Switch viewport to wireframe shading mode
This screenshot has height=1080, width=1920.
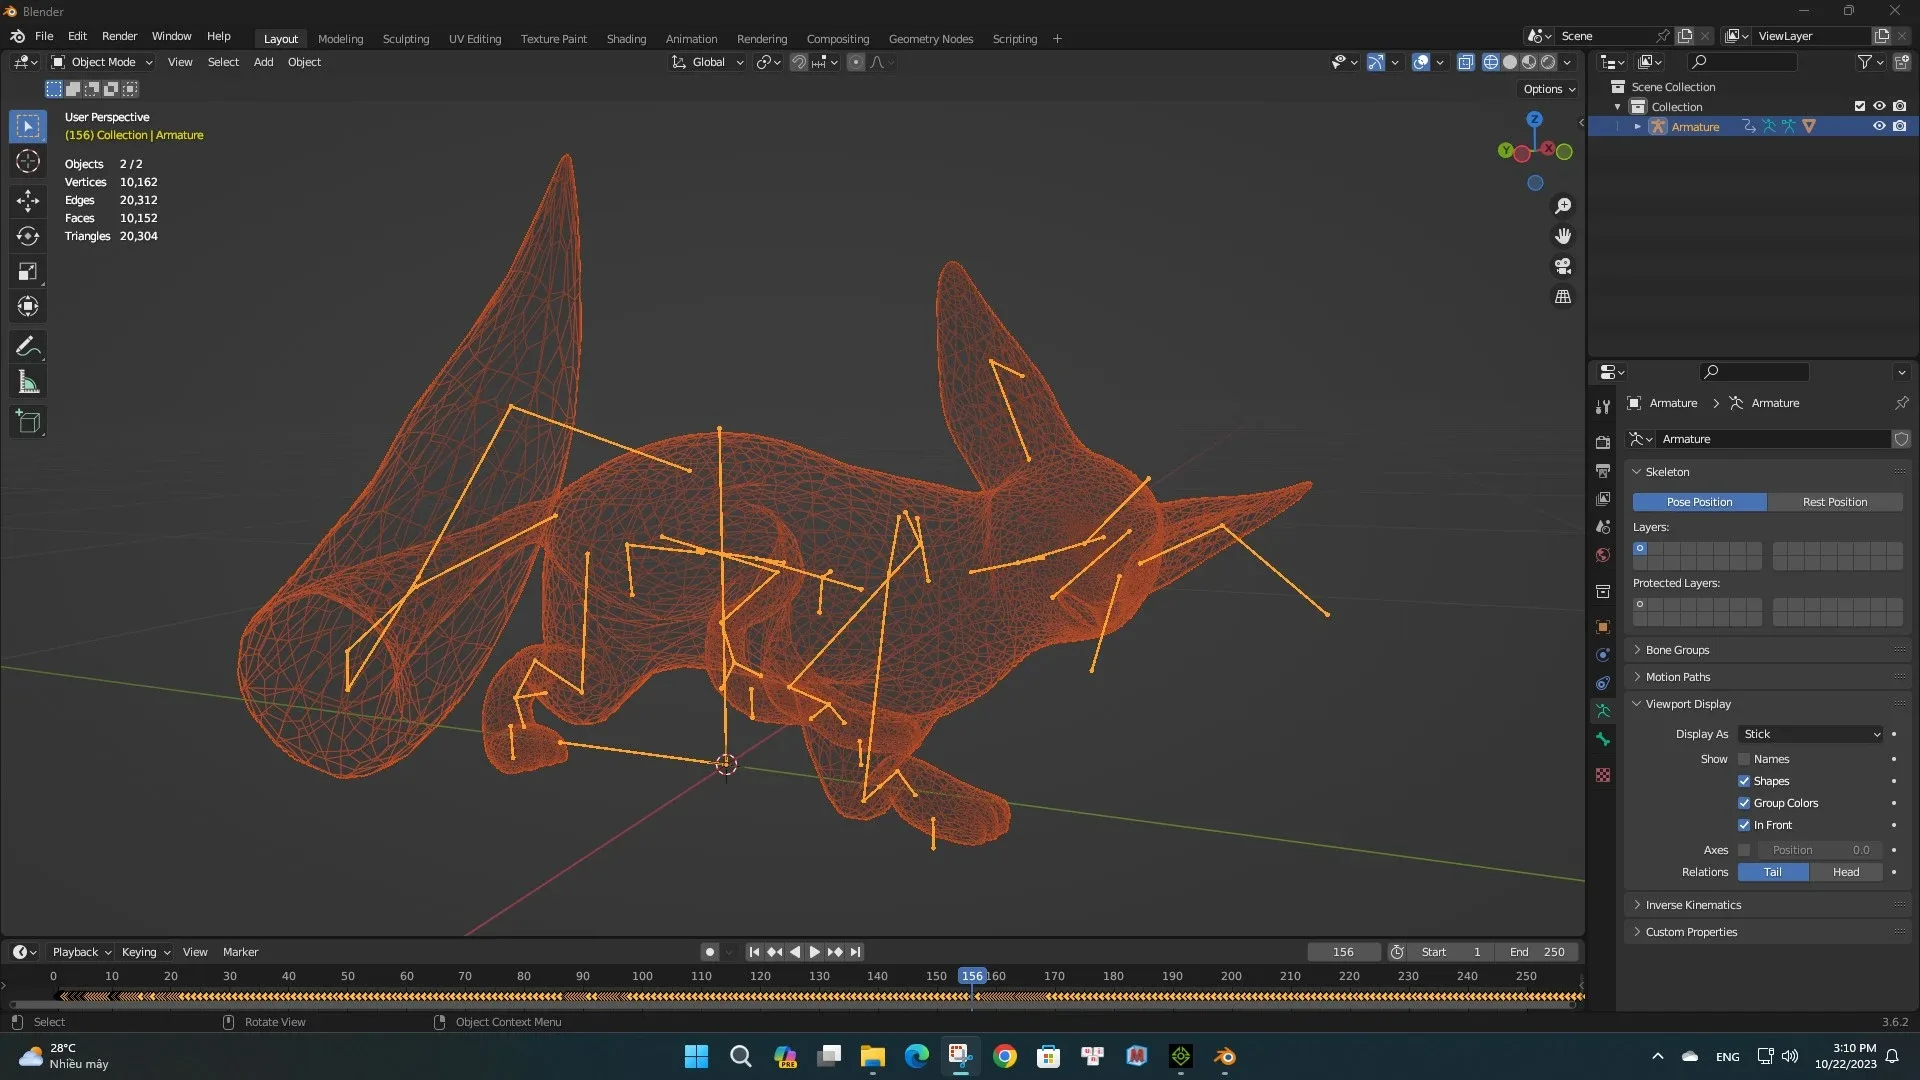(x=1489, y=61)
